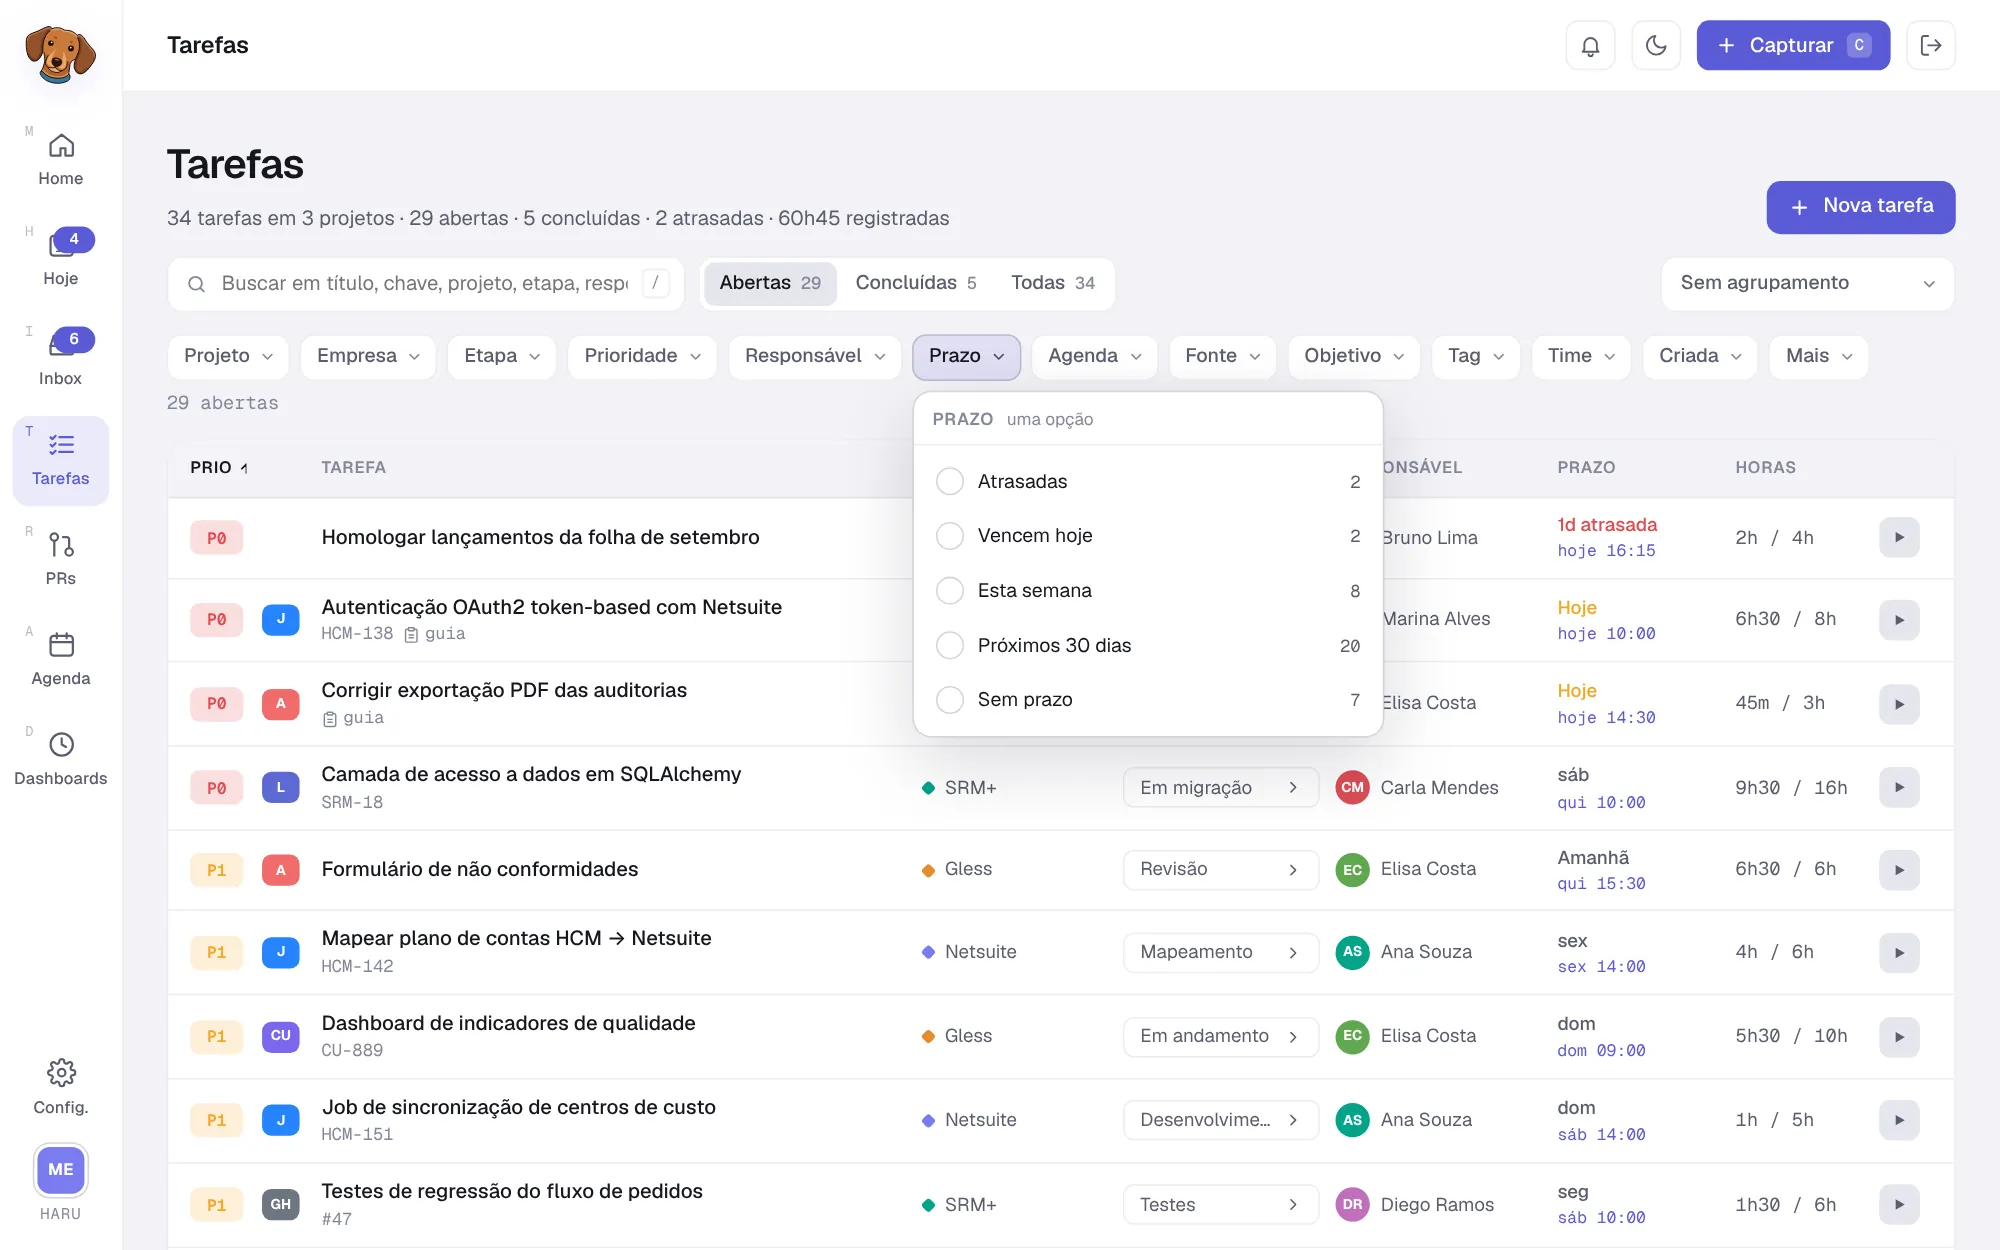Open the Empresa filter dropdown
This screenshot has height=1250, width=2000.
click(368, 356)
